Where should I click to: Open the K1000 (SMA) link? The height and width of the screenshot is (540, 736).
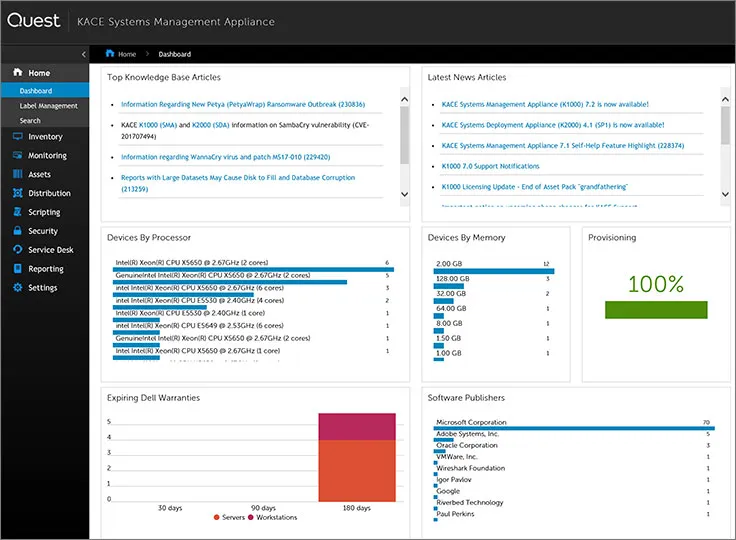pos(158,125)
